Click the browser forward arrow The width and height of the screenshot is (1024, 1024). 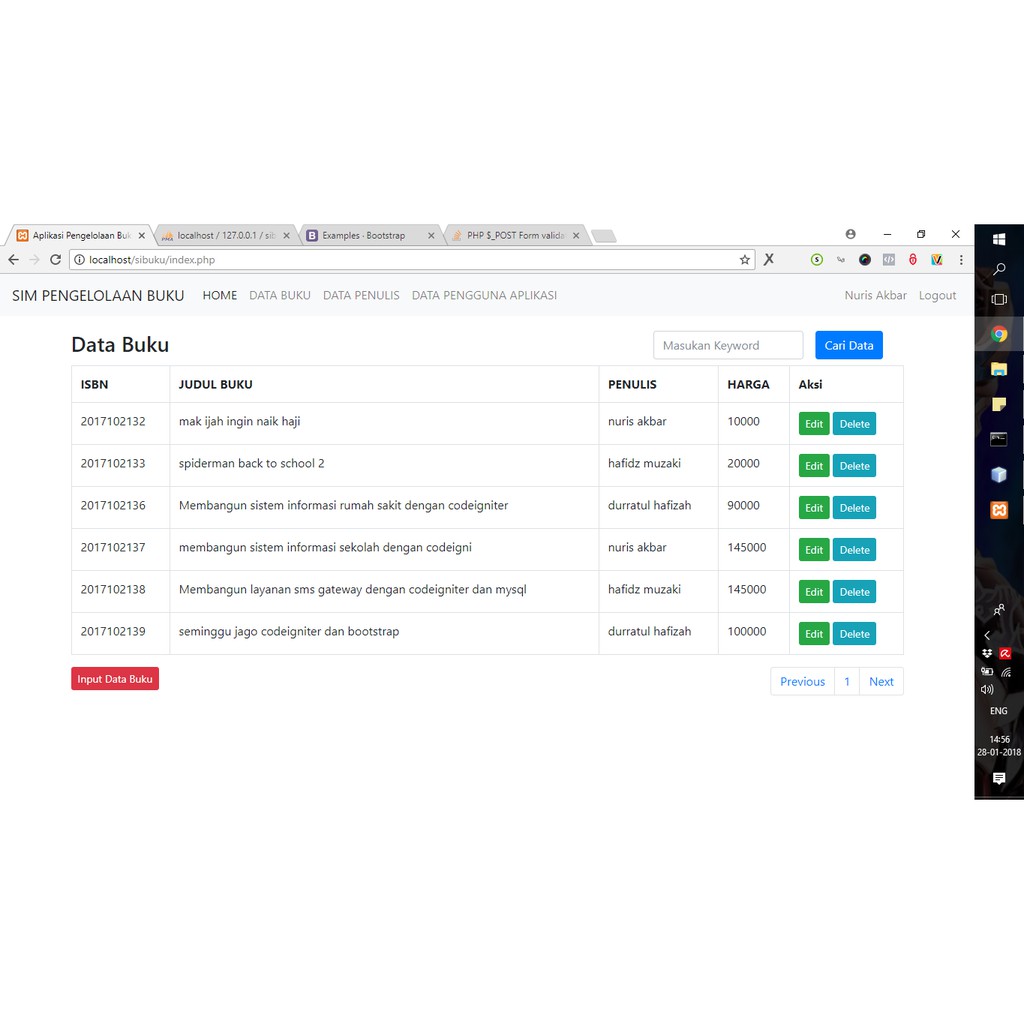point(35,260)
